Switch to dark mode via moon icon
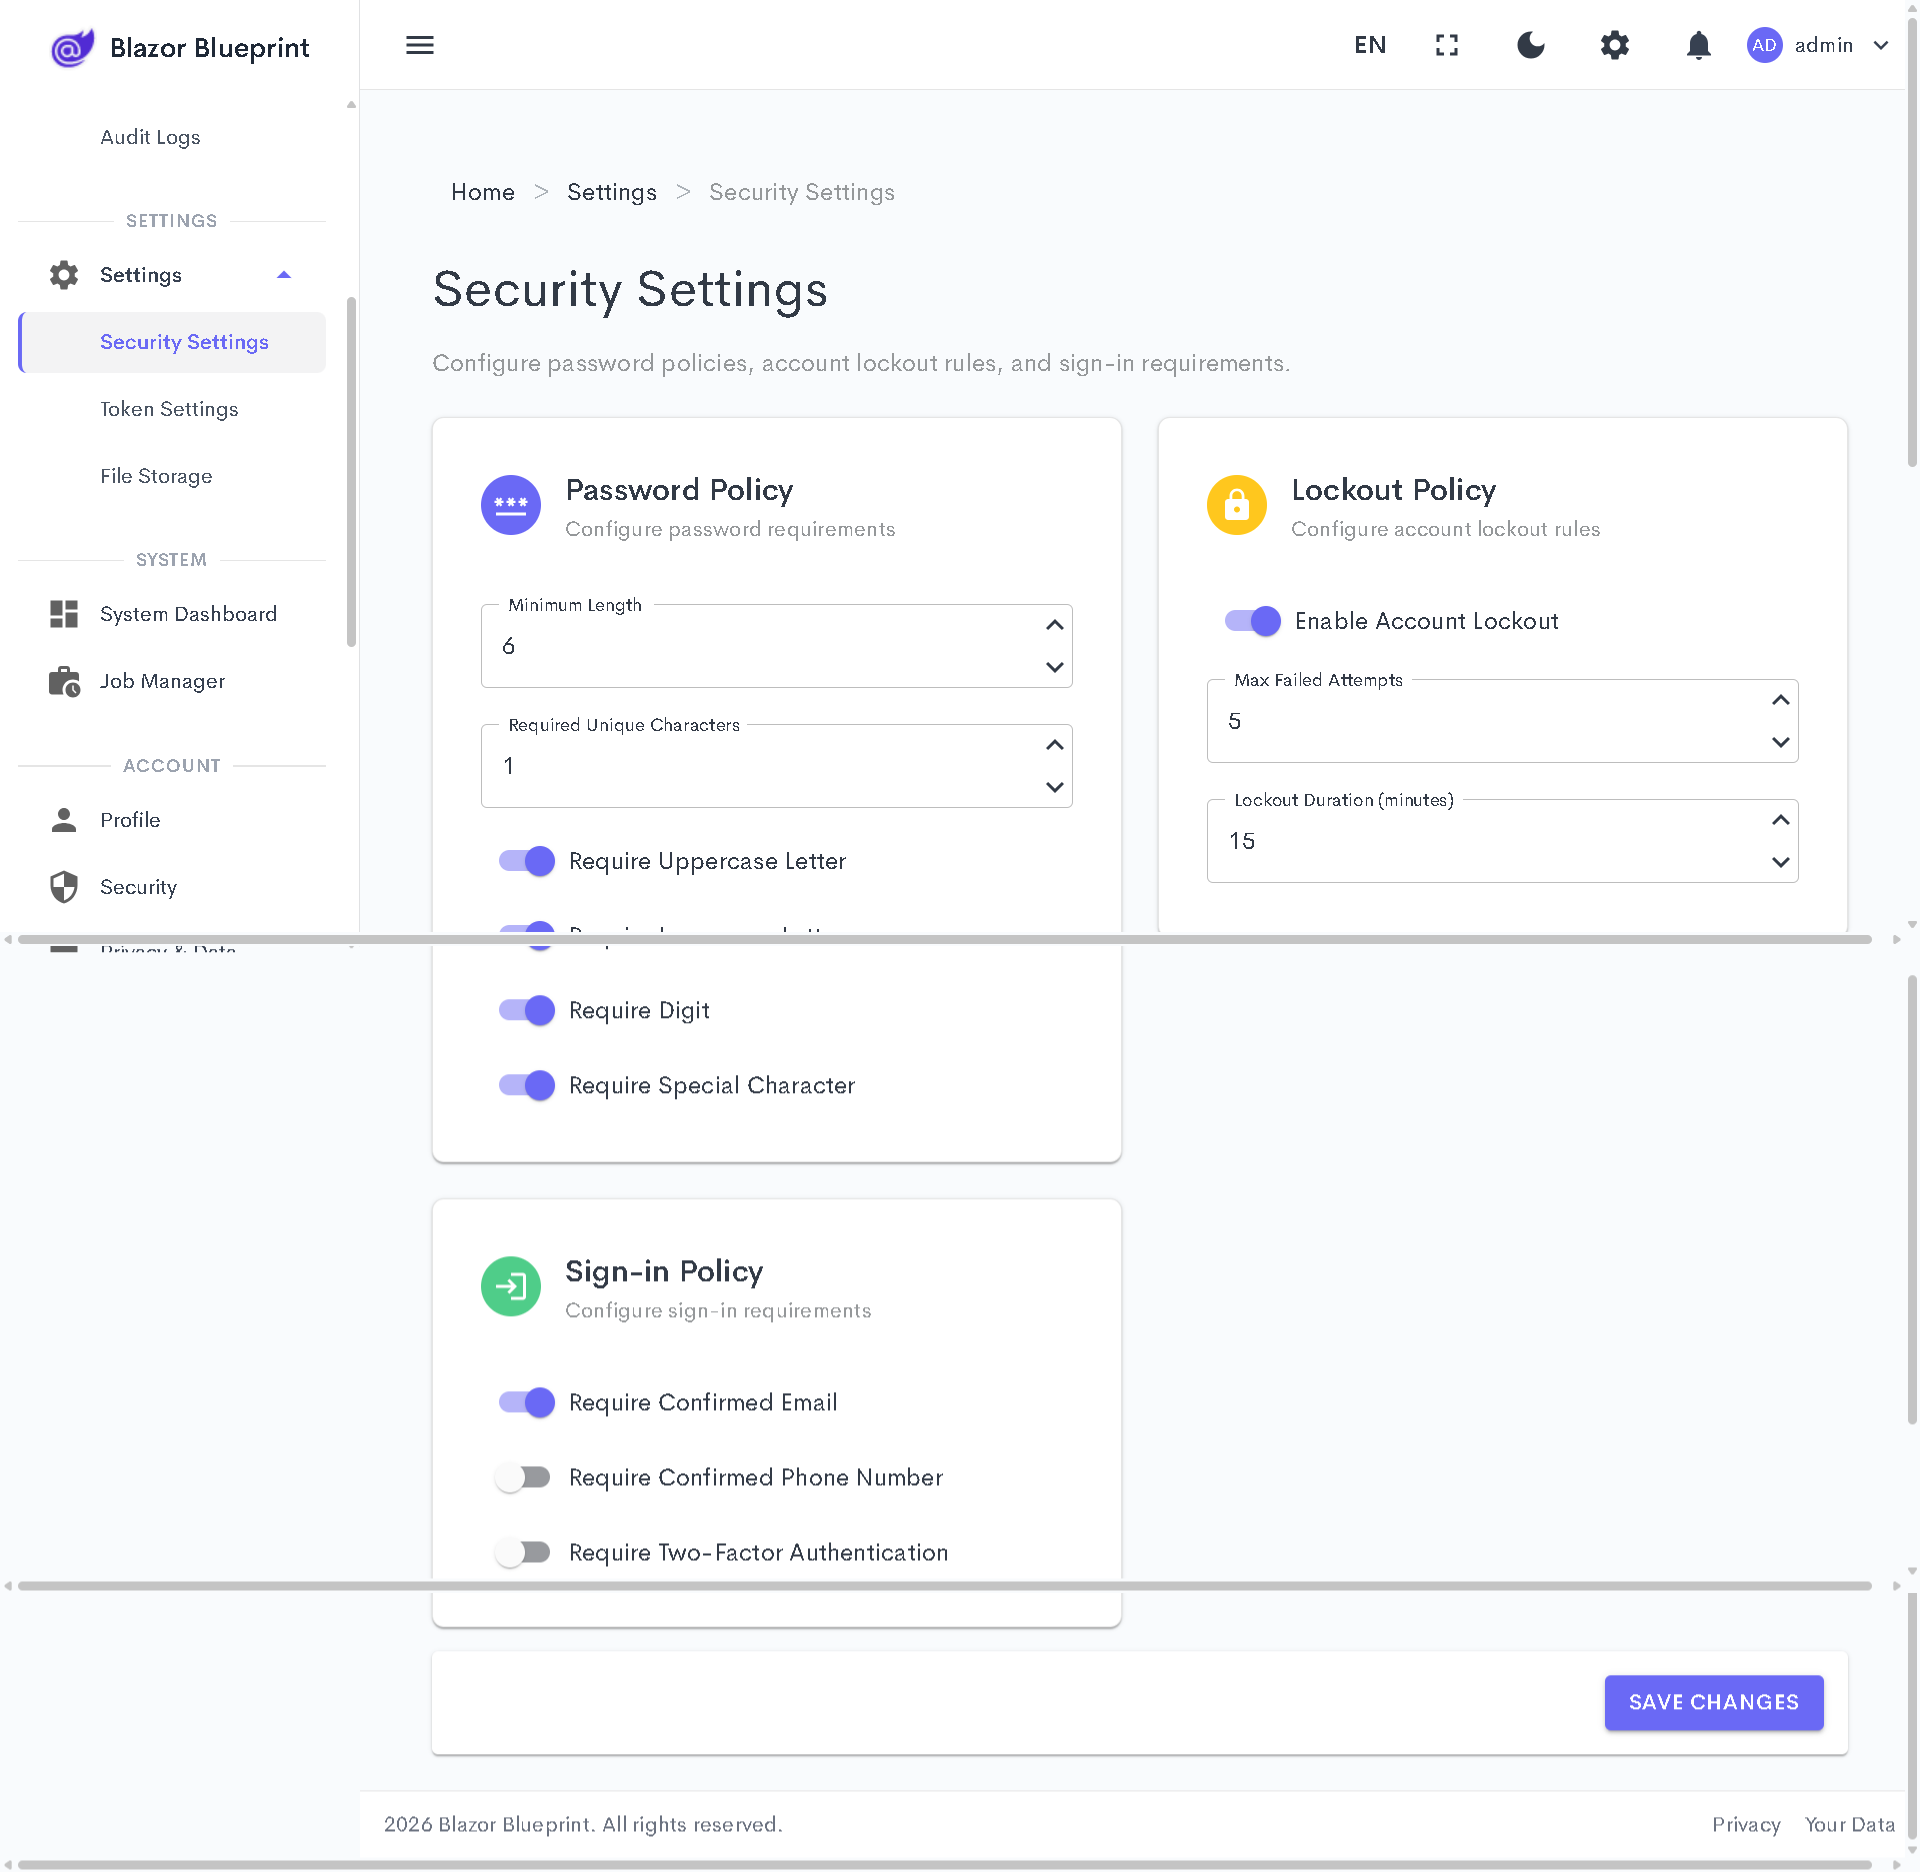1920x1875 pixels. point(1530,45)
